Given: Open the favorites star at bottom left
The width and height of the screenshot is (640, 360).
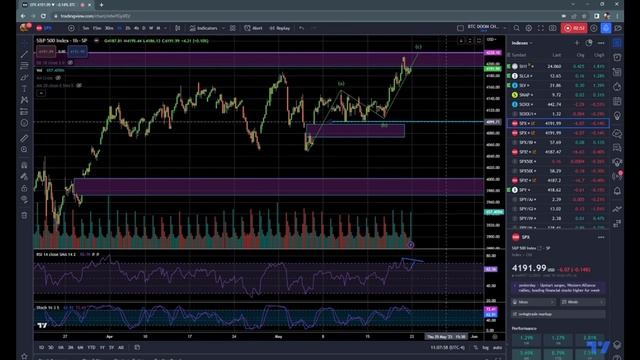Looking at the screenshot, I should point(24,356).
